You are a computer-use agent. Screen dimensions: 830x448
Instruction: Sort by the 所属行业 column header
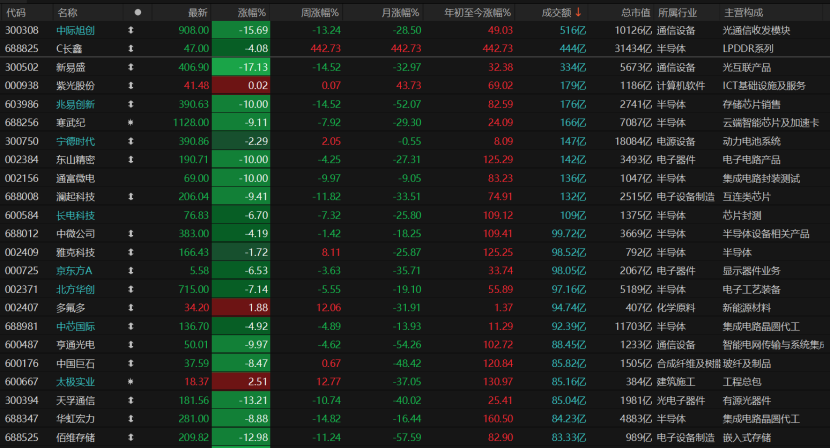678,12
